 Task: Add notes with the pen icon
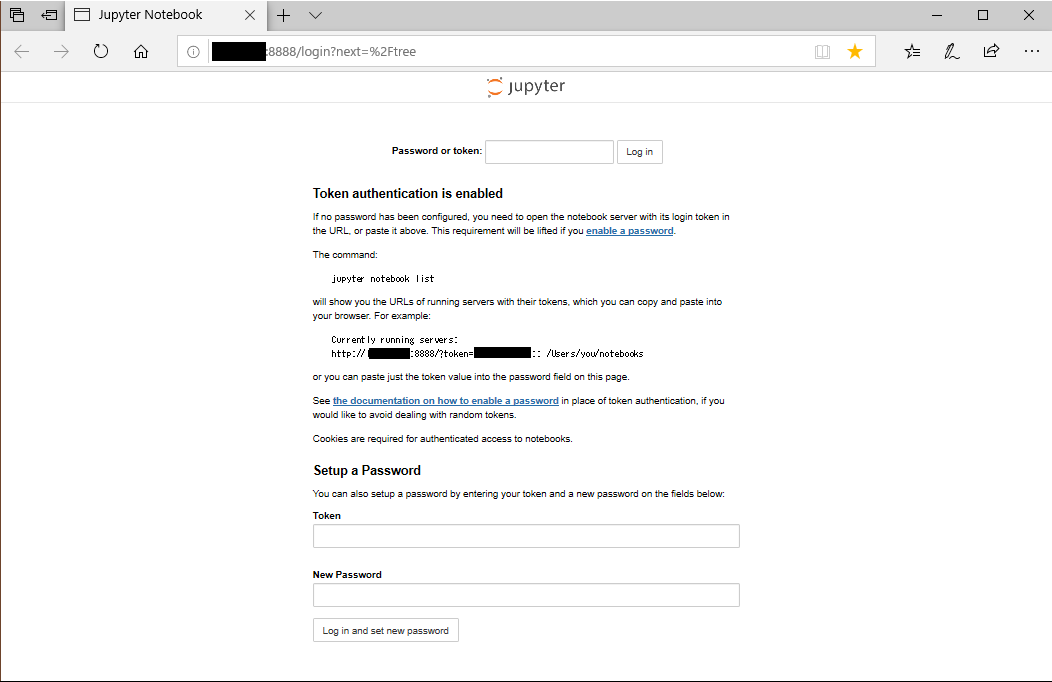click(951, 52)
